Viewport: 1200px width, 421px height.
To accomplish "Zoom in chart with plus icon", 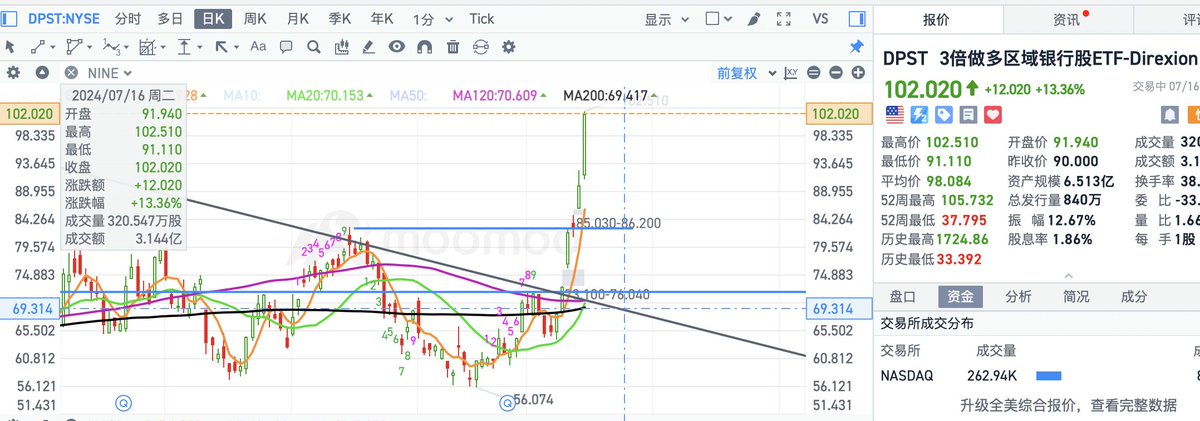I will [859, 72].
